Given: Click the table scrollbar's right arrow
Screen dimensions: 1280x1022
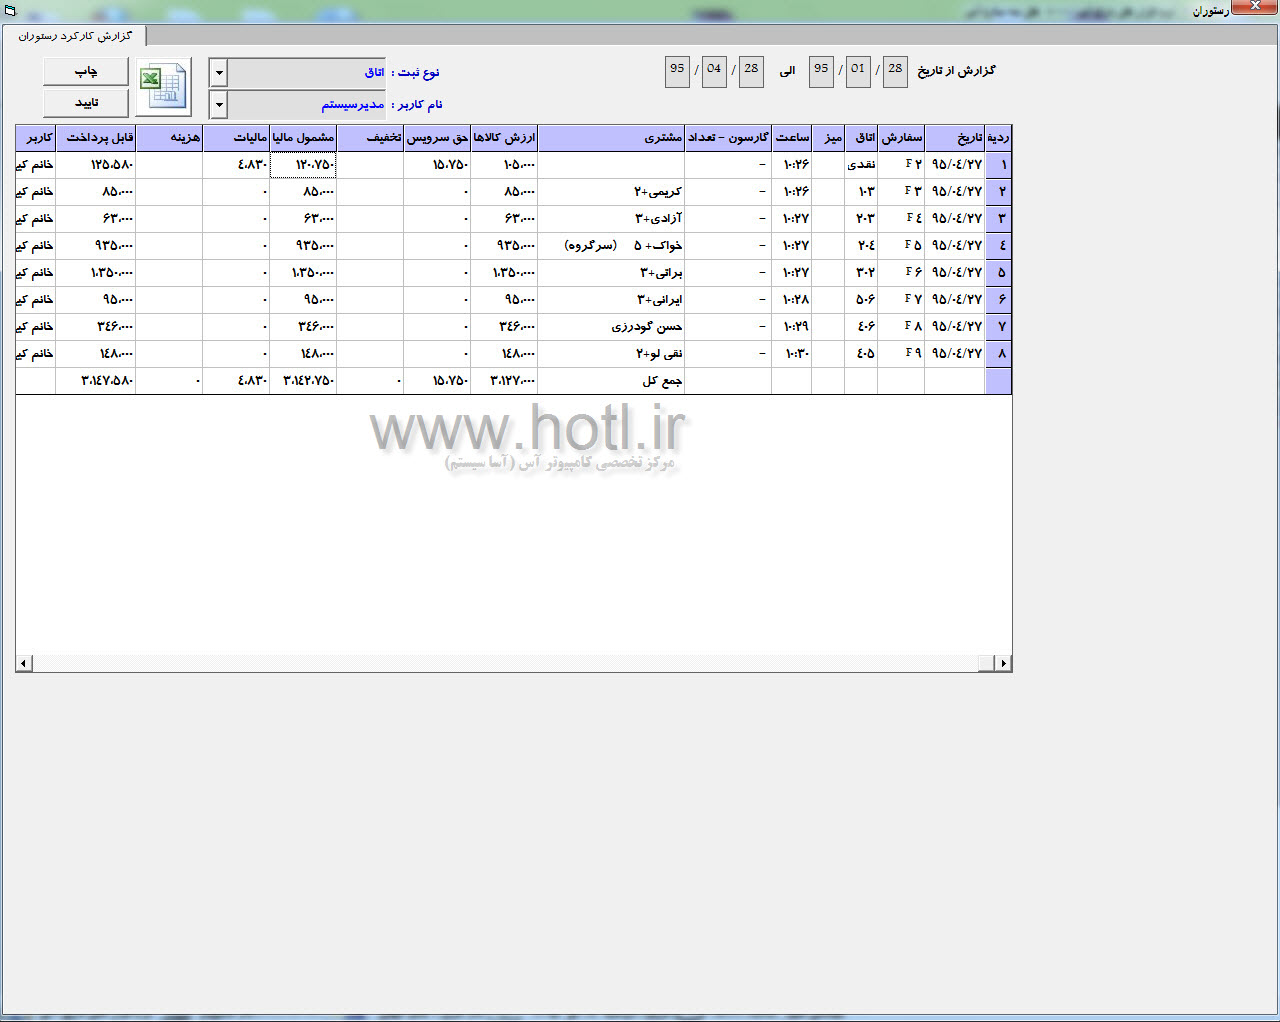Looking at the screenshot, I should point(1003,663).
